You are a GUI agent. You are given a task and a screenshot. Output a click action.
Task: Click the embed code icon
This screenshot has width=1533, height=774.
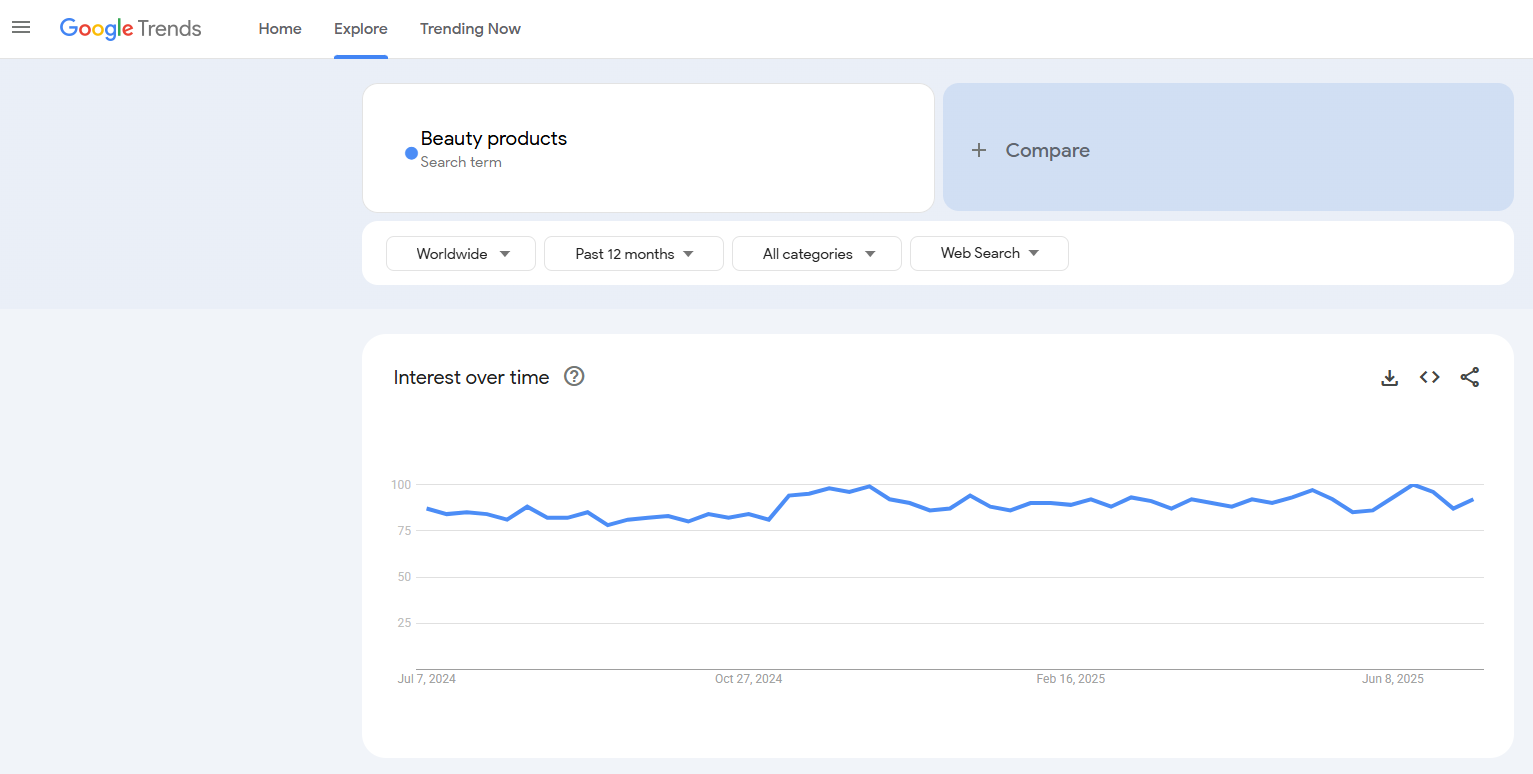1430,377
